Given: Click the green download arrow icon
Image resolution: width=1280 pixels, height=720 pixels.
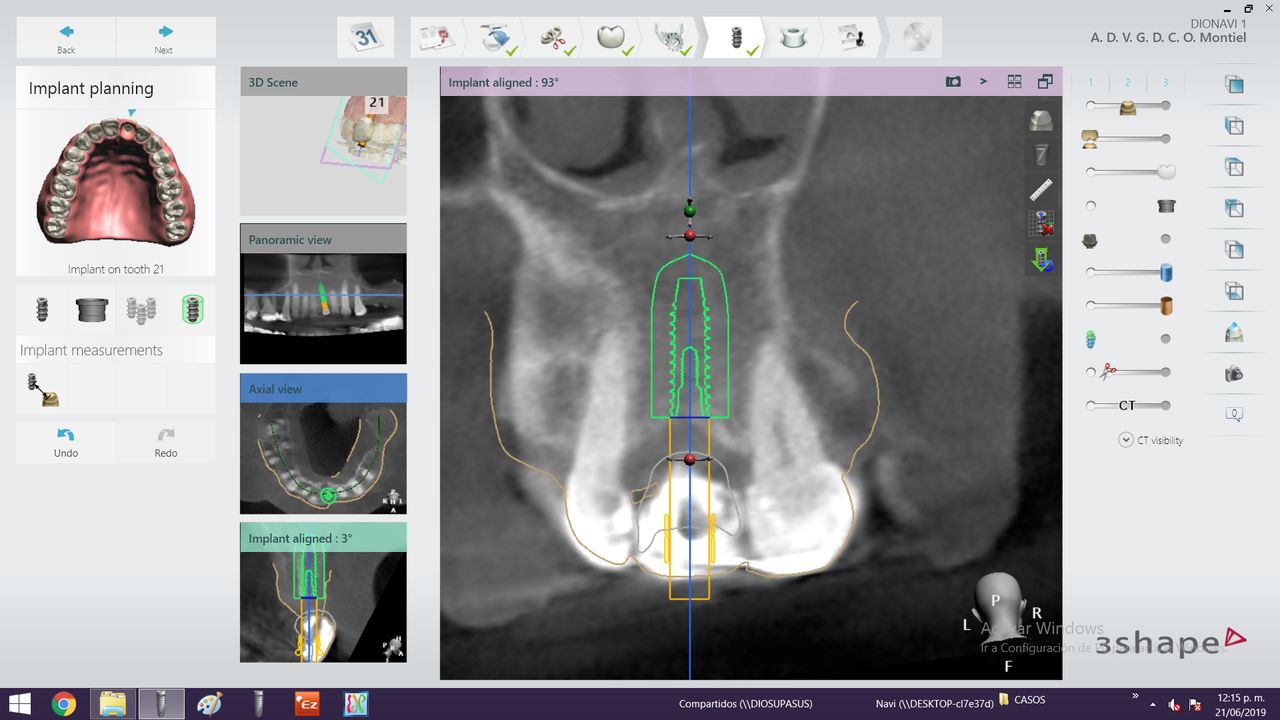Looking at the screenshot, I should pyautogui.click(x=1041, y=260).
